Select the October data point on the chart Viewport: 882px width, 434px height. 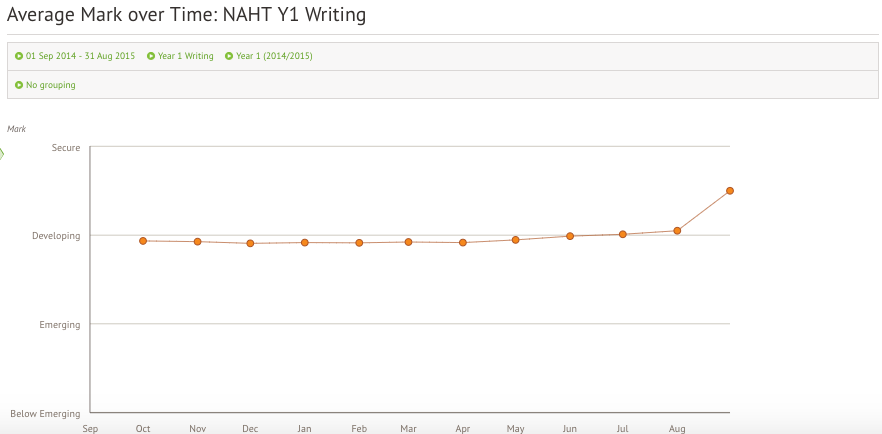point(143,241)
